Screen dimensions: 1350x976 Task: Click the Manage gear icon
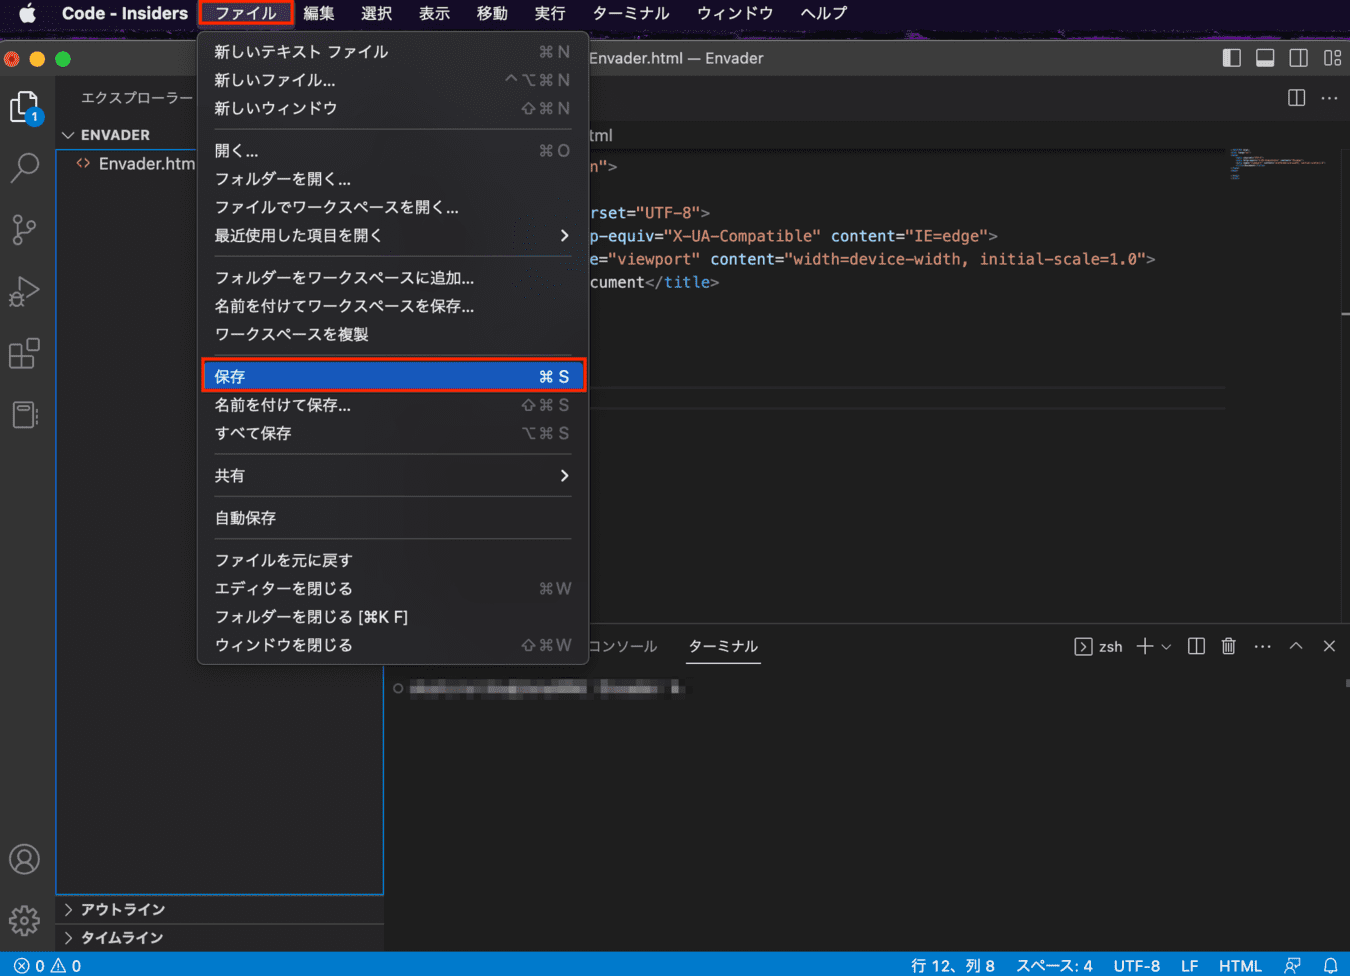pos(24,920)
